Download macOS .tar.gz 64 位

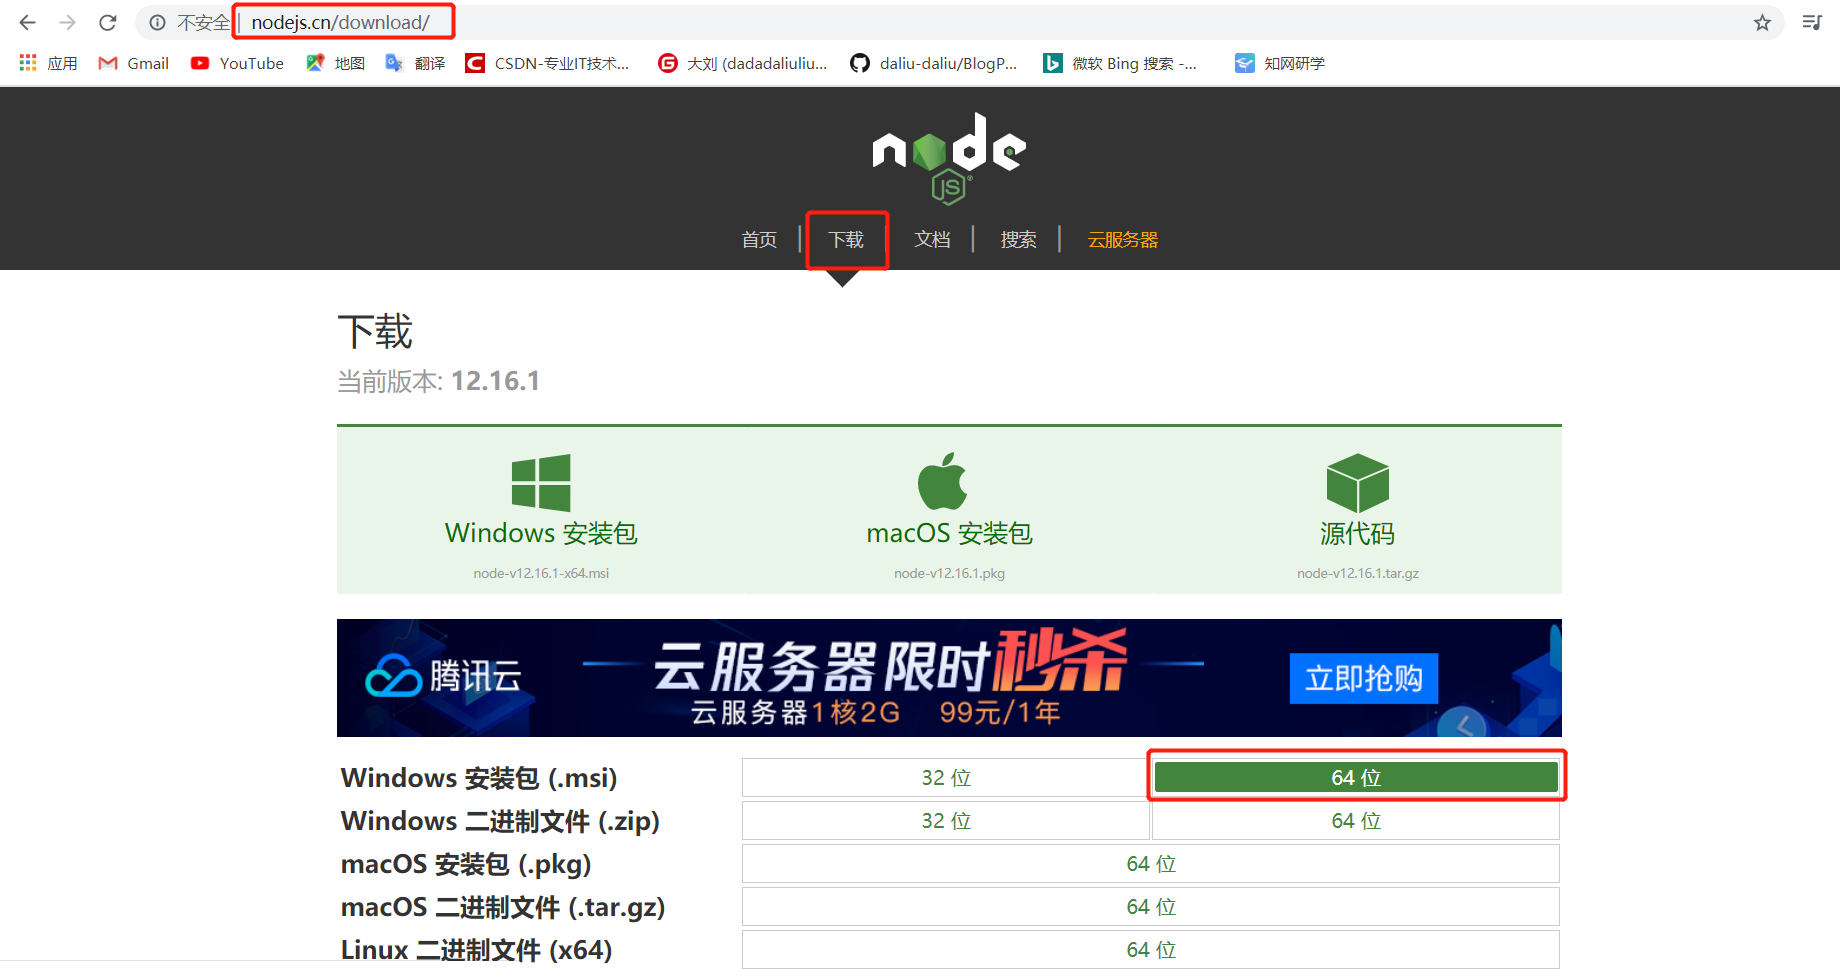1151,907
